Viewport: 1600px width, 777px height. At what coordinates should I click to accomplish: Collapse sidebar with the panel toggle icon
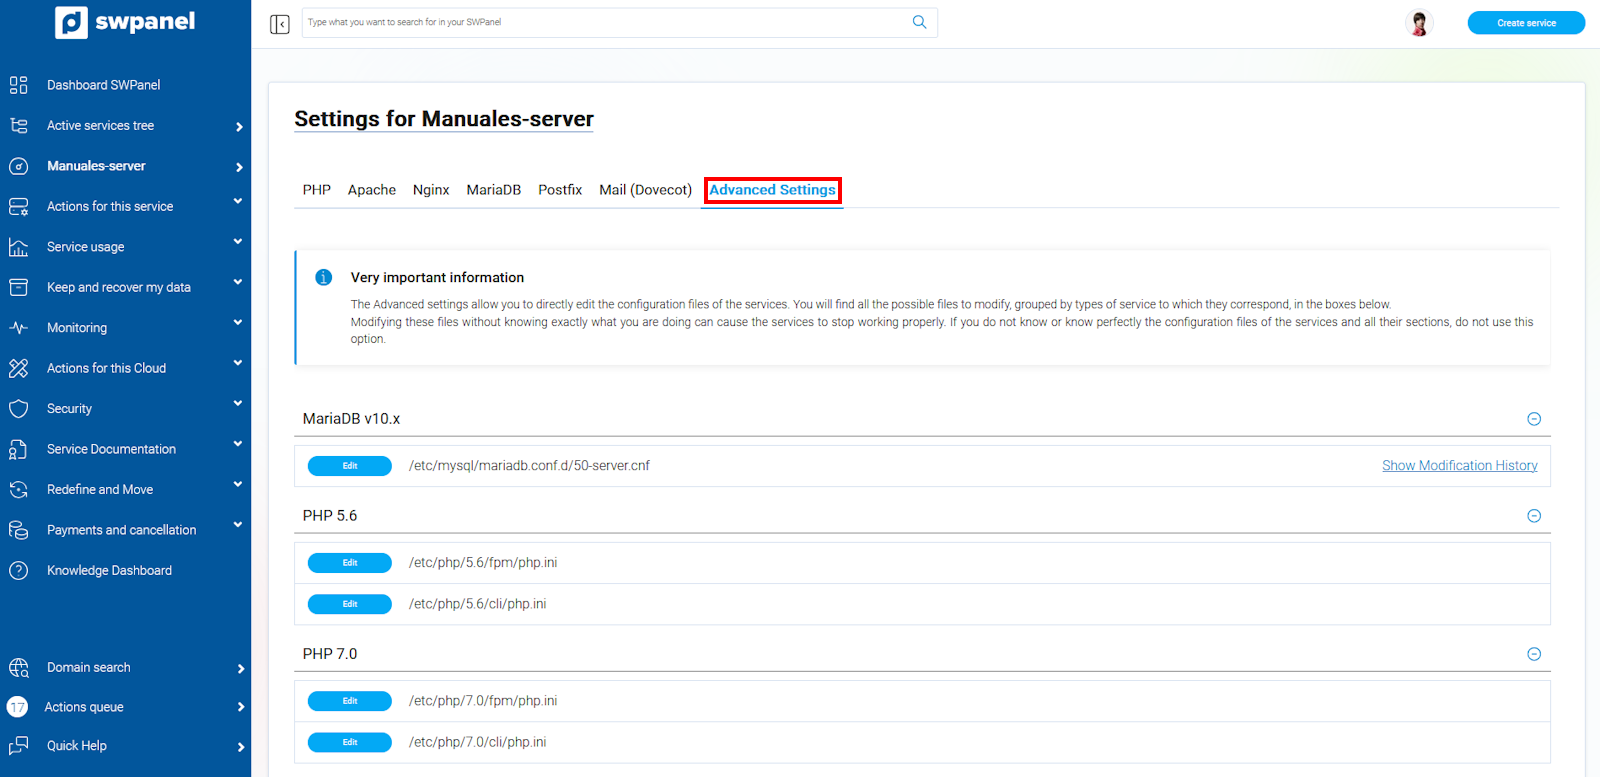280,24
